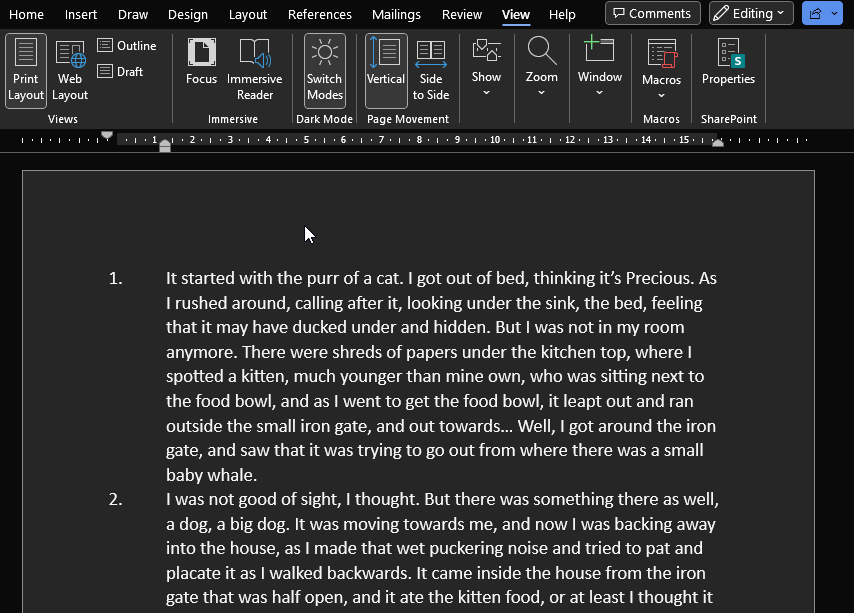Viewport: 854px width, 613px height.
Task: Open the Help tab
Action: (x=562, y=14)
